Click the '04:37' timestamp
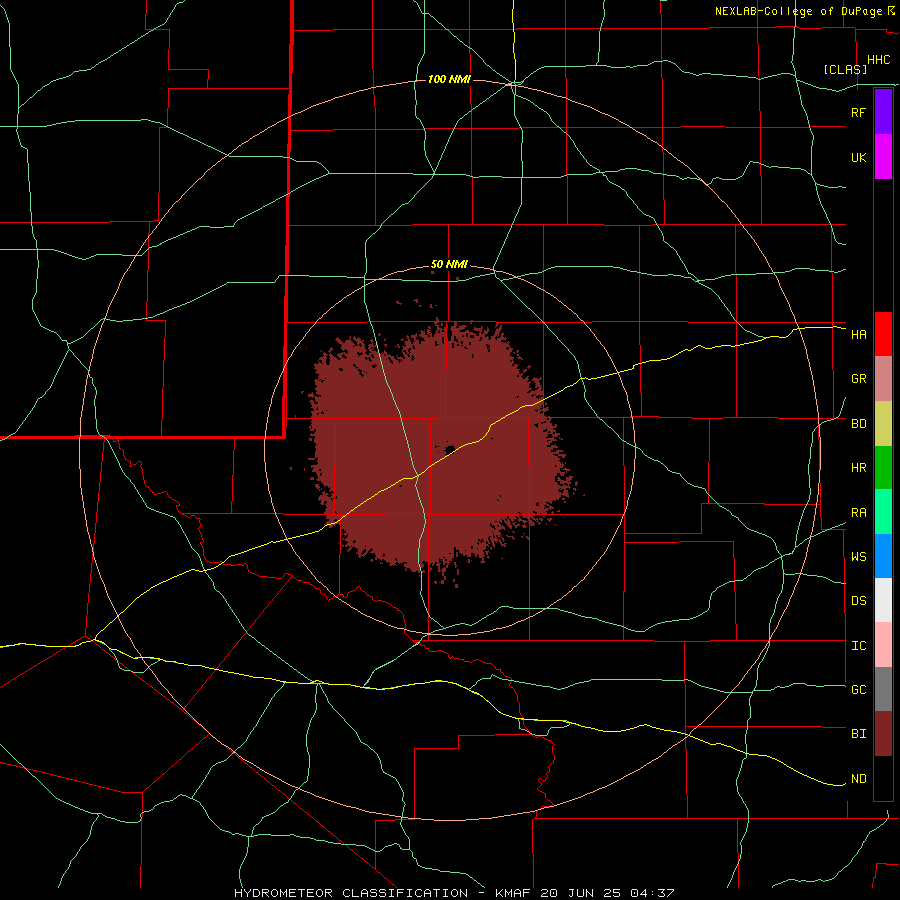900x900 pixels. [651, 893]
